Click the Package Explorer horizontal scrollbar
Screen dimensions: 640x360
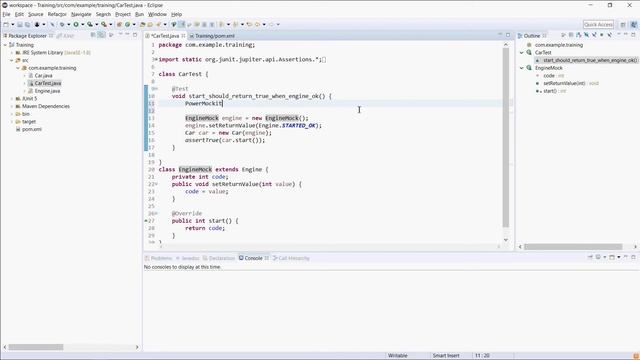pyautogui.click(x=36, y=347)
